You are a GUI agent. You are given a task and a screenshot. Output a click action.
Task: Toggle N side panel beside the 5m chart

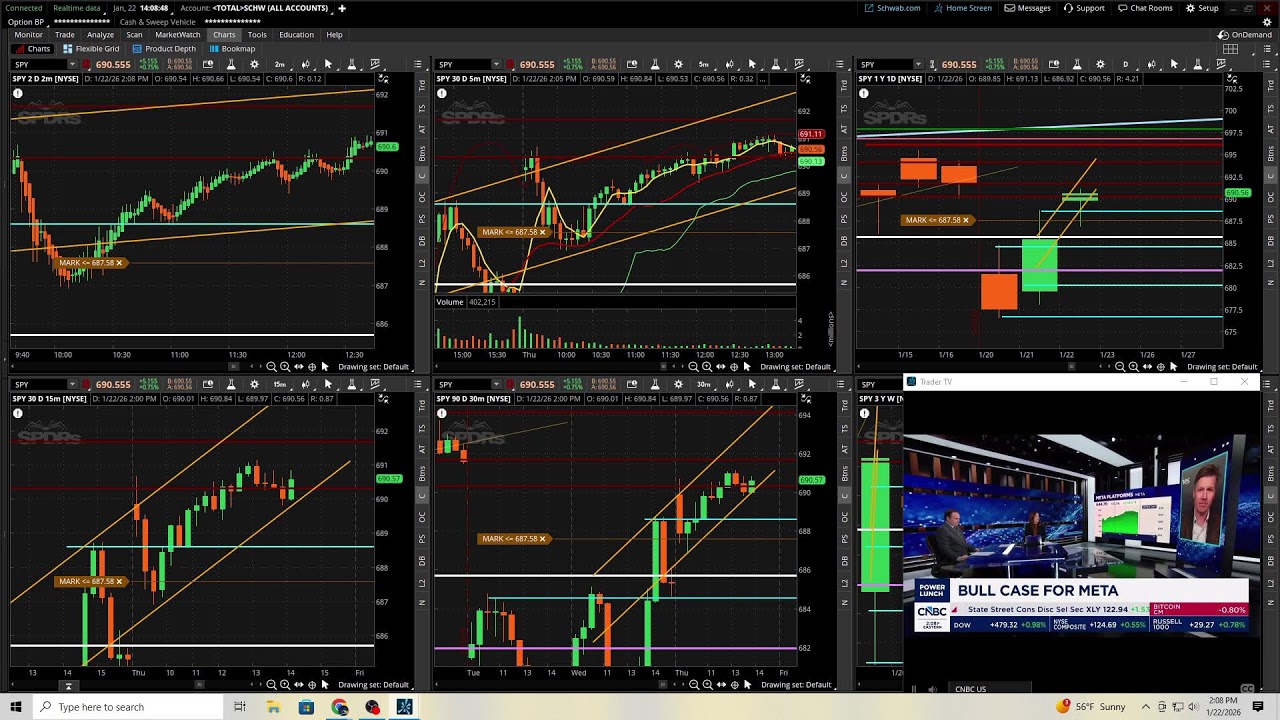[843, 283]
